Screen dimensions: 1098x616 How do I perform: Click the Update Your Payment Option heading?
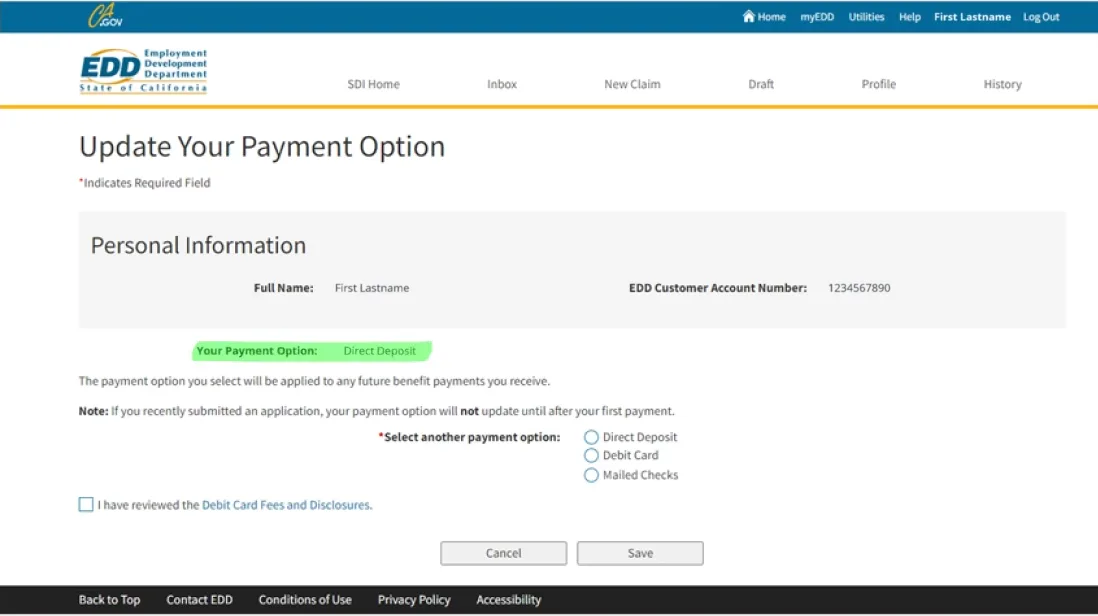pos(262,146)
